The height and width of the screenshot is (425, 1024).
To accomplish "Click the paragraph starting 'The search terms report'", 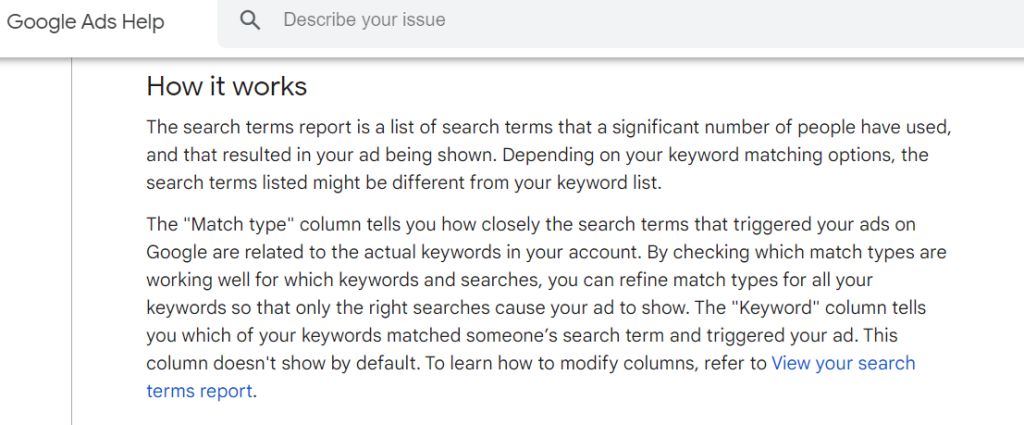I will pyautogui.click(x=549, y=155).
